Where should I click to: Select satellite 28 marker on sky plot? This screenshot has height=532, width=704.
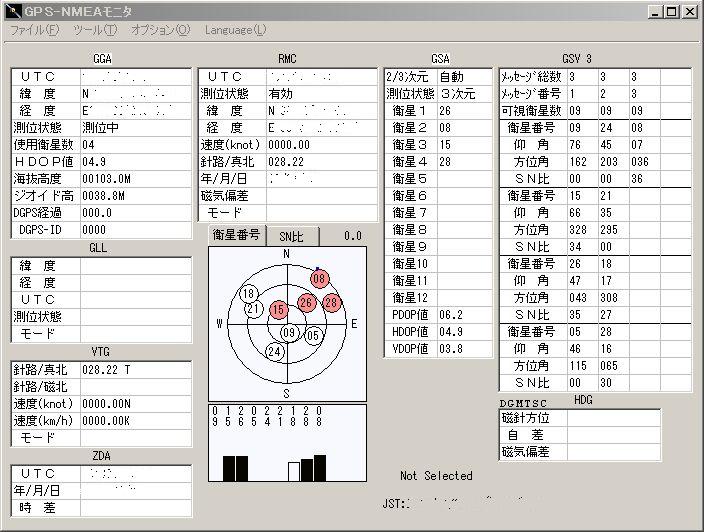coord(331,302)
